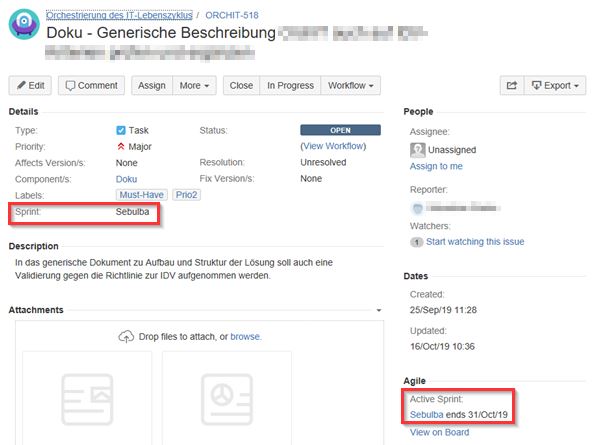Click the People section heading

[418, 112]
